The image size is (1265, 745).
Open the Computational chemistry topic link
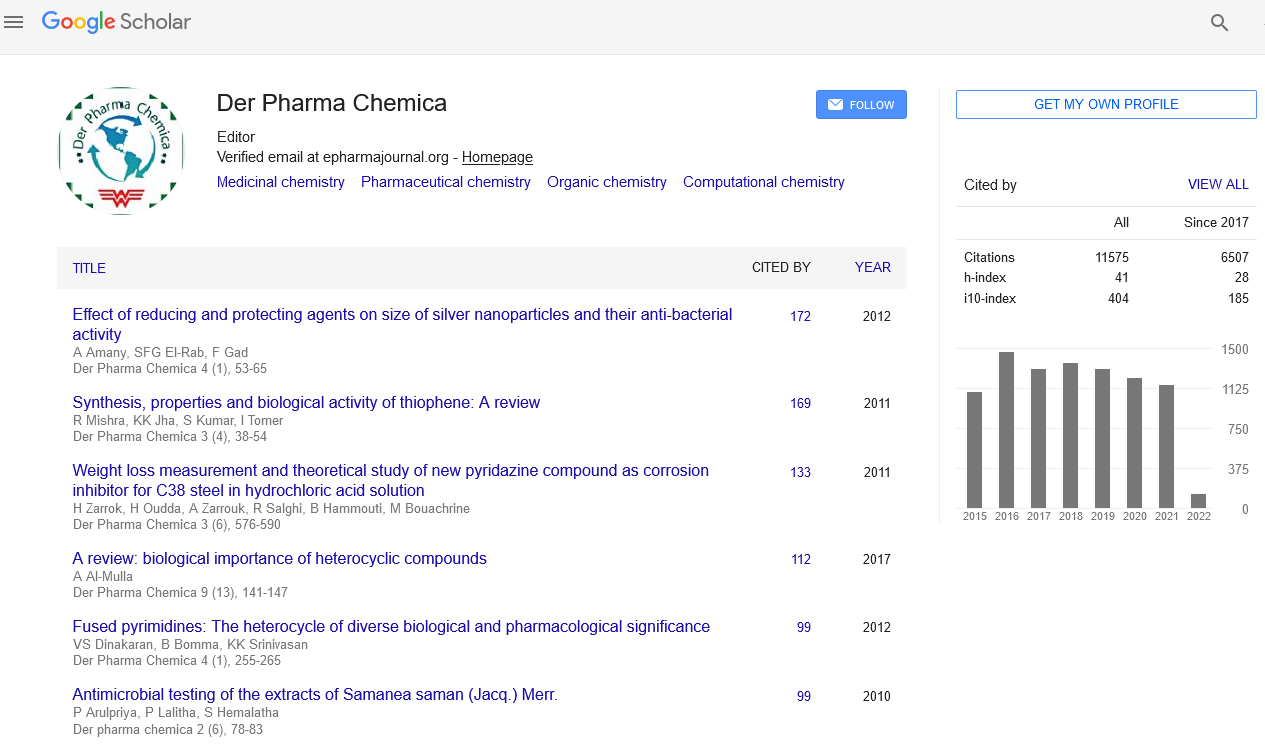tap(764, 182)
